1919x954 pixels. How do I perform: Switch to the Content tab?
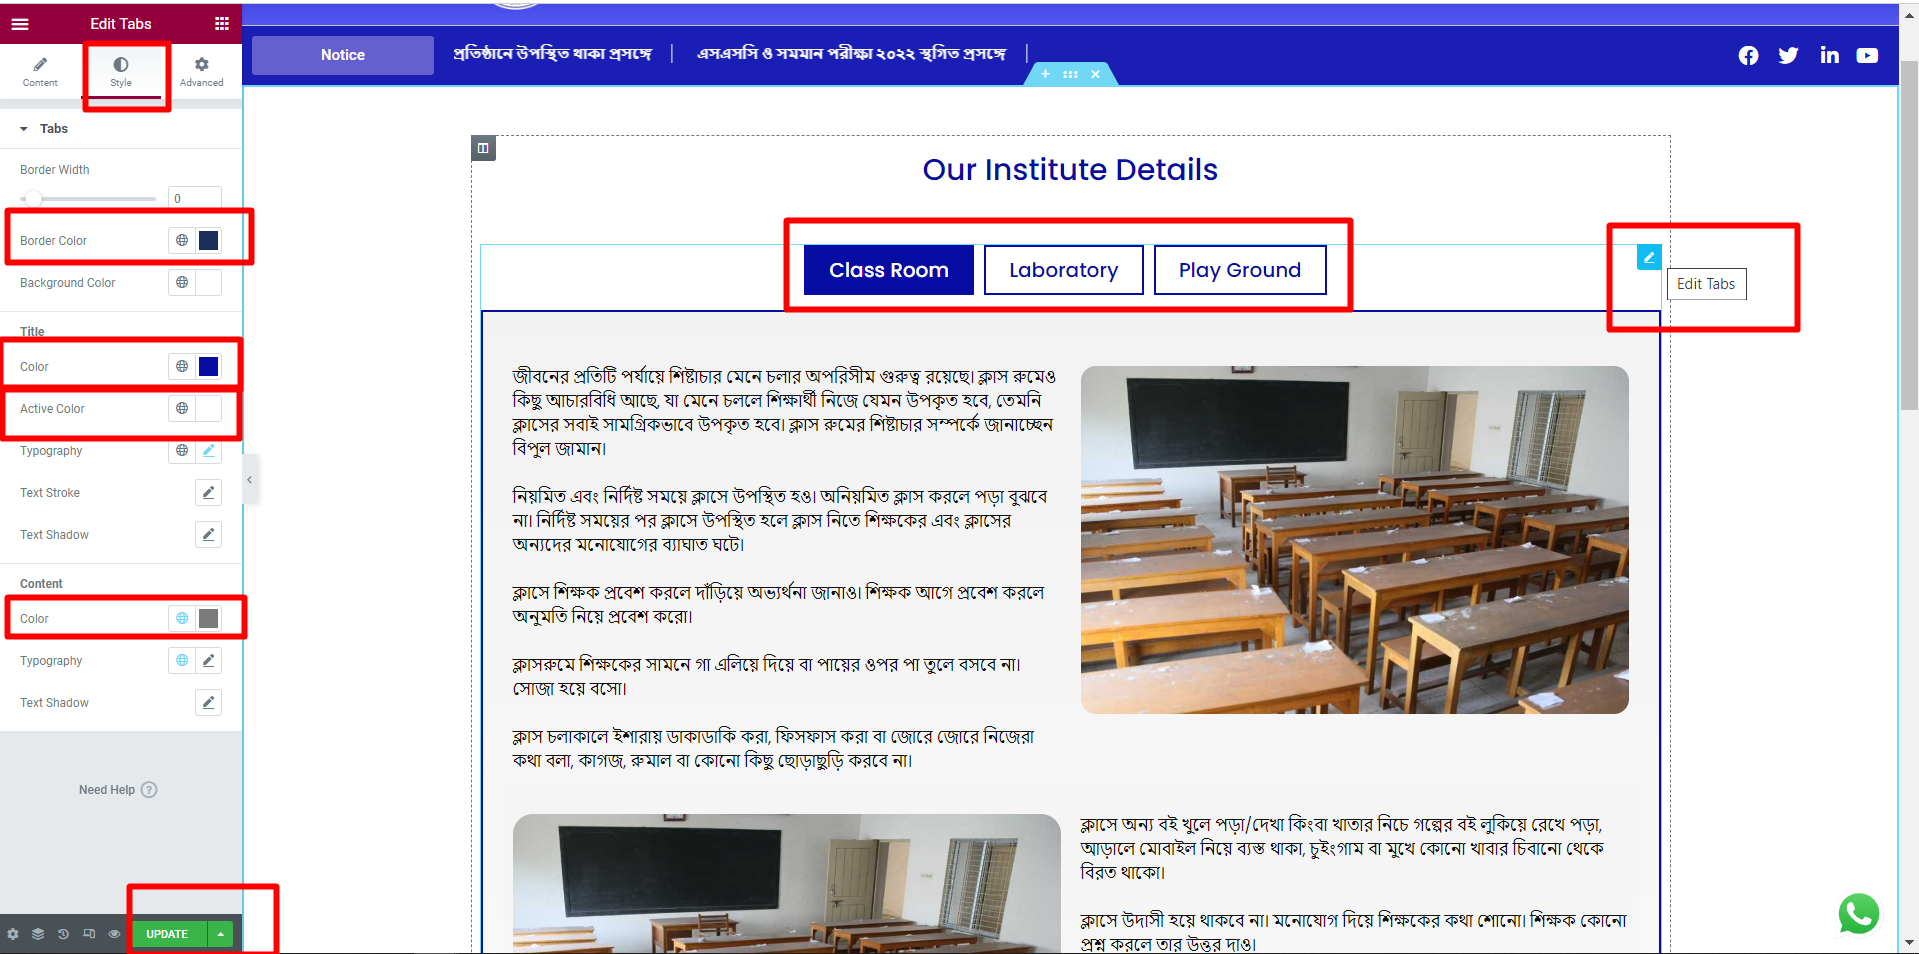pos(40,72)
